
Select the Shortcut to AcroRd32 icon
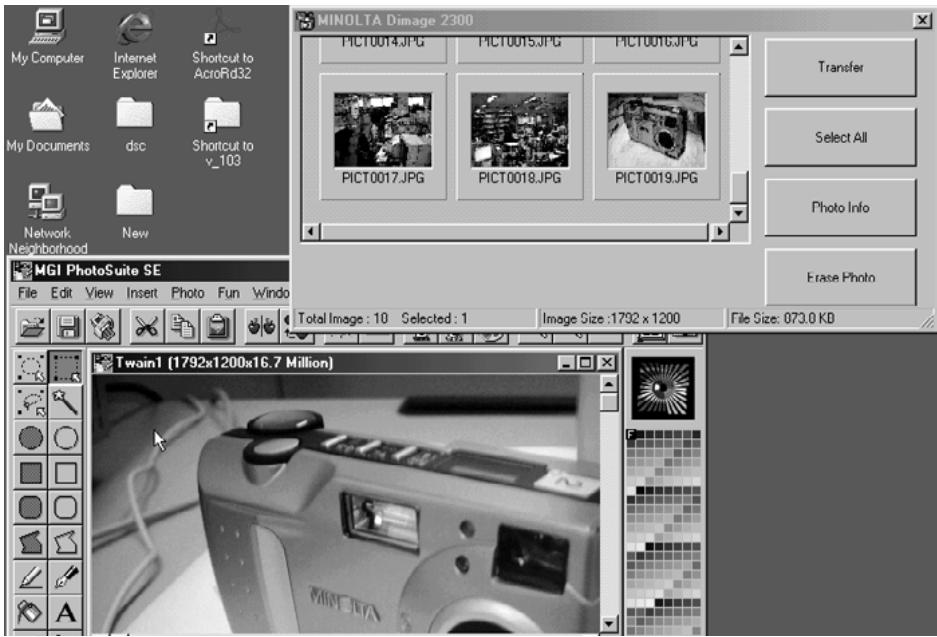point(223,45)
